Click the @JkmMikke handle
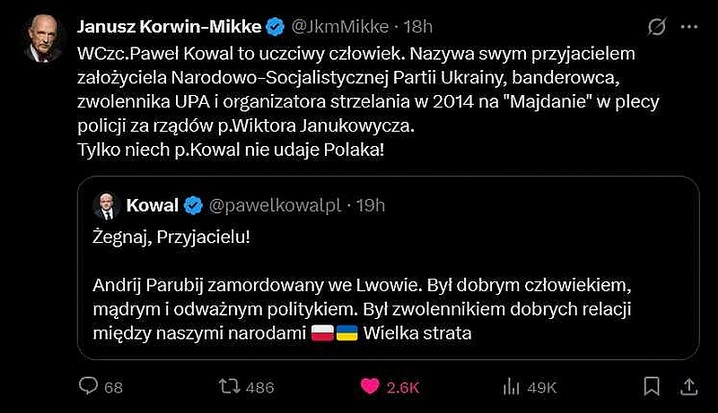 point(327,25)
